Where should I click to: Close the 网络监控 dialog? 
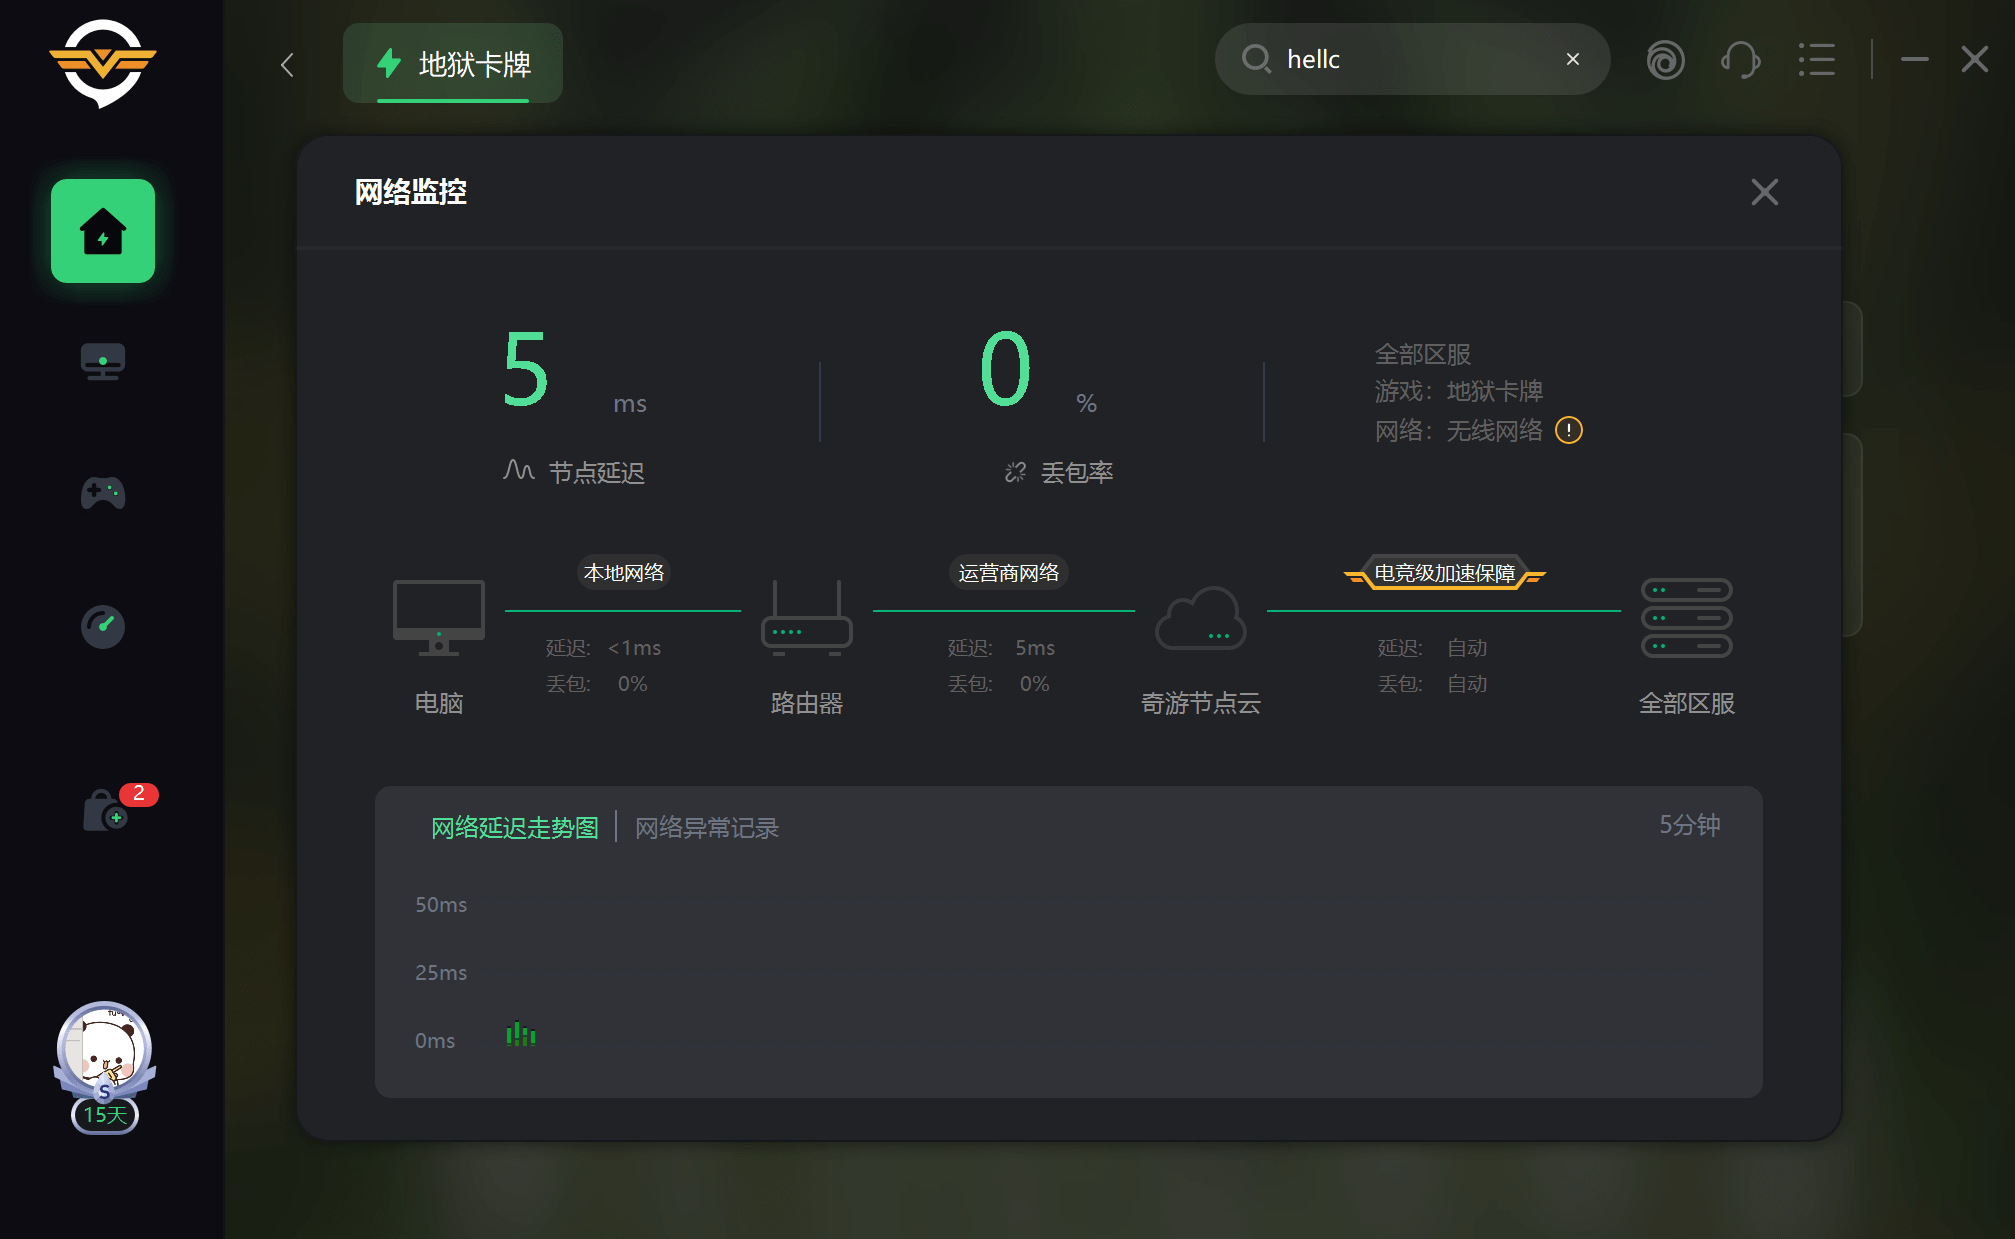(1765, 192)
